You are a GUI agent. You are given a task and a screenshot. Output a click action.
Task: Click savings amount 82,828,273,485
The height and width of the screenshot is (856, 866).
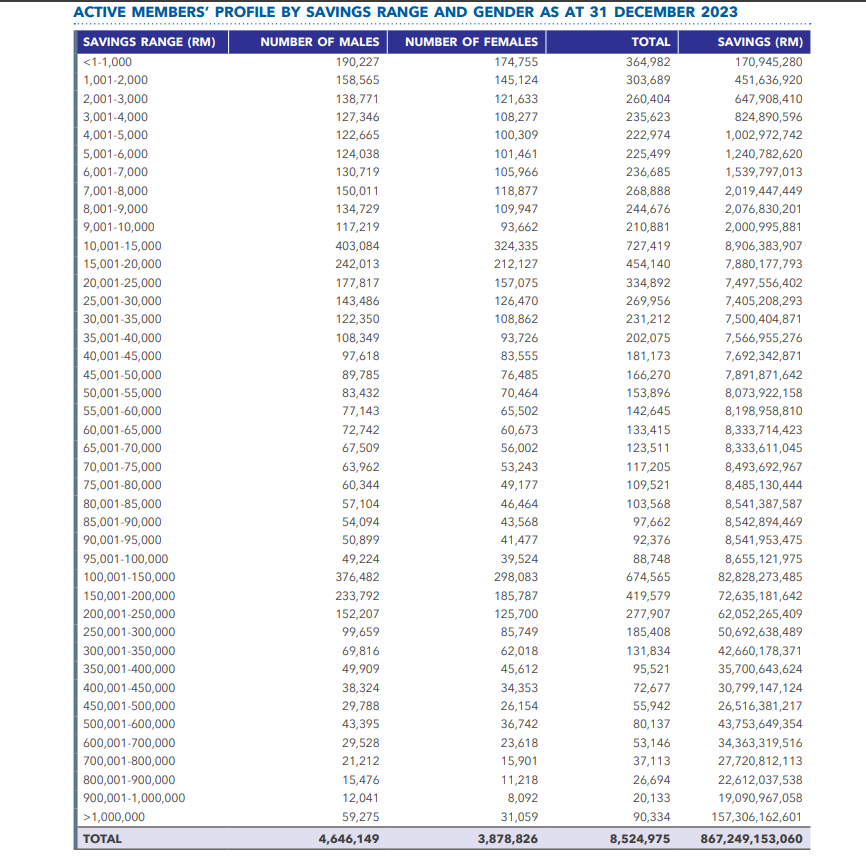[760, 577]
